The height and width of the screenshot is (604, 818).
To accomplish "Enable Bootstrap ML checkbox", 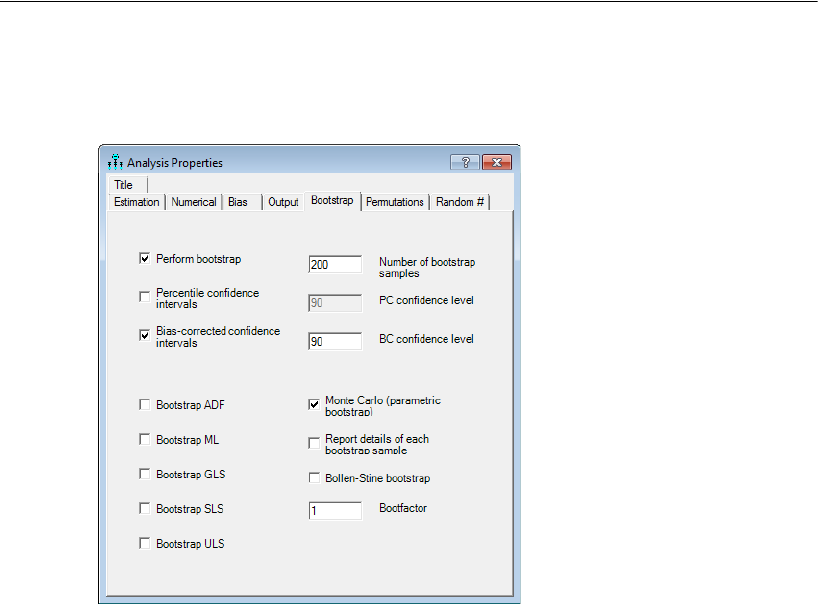I will click(145, 440).
